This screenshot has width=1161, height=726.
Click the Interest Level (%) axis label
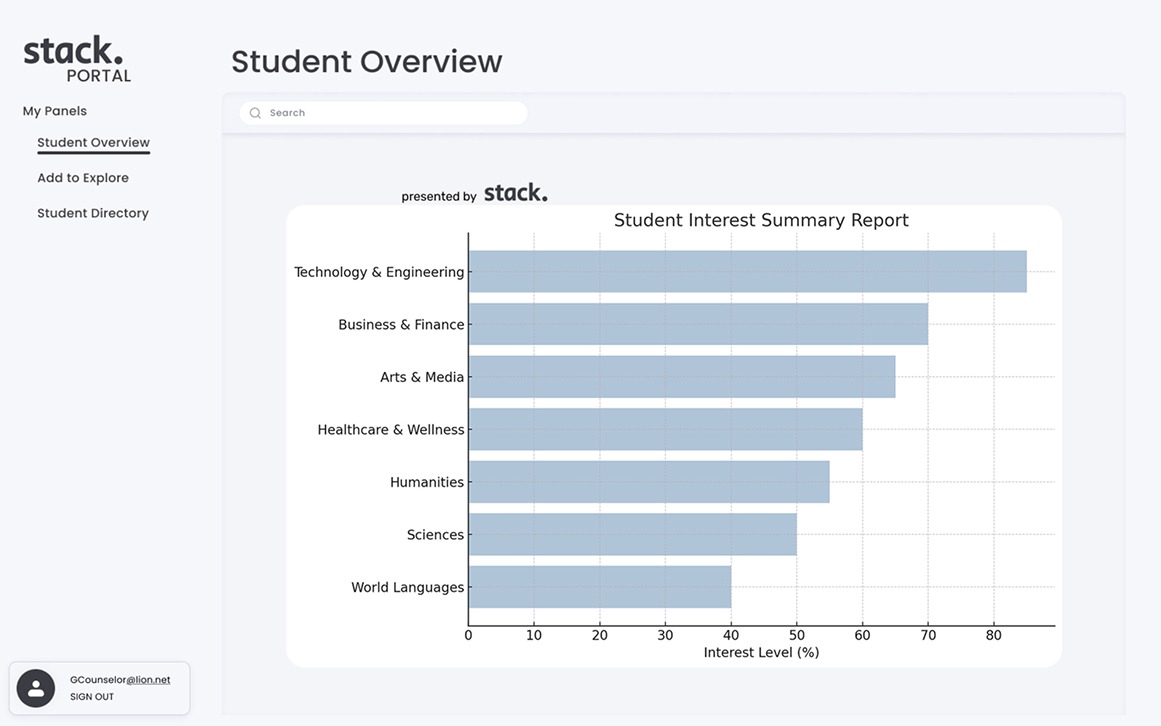[x=761, y=651]
